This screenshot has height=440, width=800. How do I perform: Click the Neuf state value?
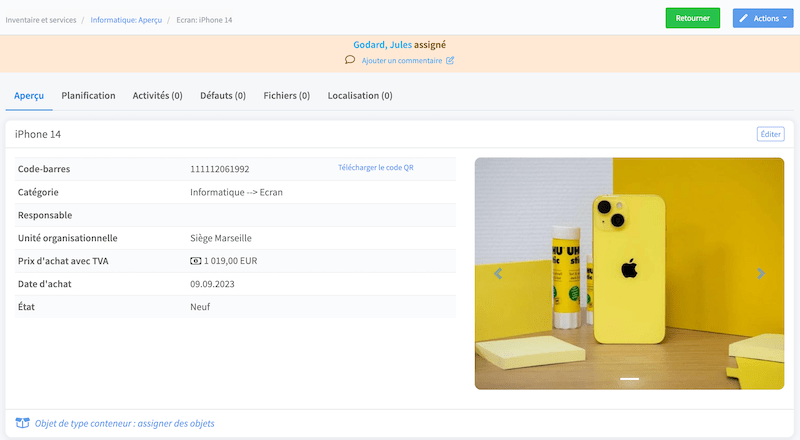(x=200, y=307)
